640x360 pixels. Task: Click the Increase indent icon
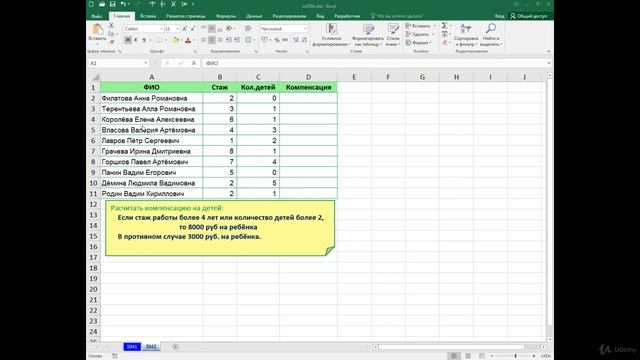237,40
